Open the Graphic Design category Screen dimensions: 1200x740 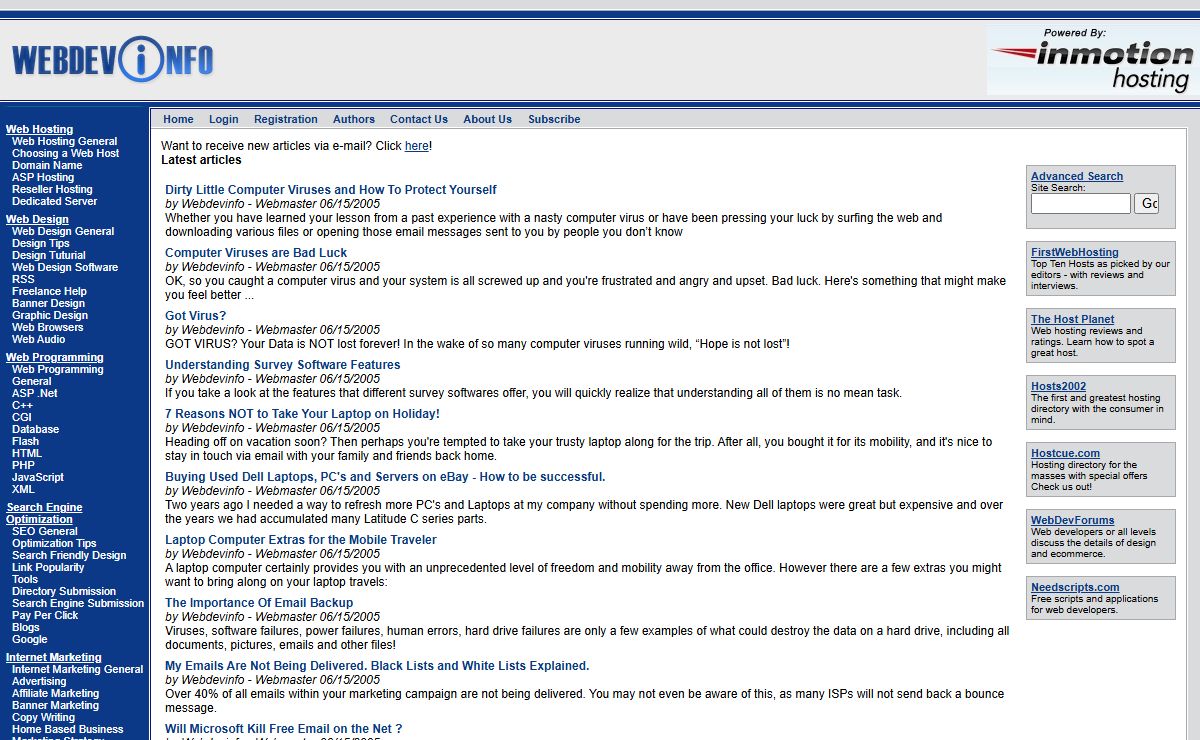click(50, 316)
